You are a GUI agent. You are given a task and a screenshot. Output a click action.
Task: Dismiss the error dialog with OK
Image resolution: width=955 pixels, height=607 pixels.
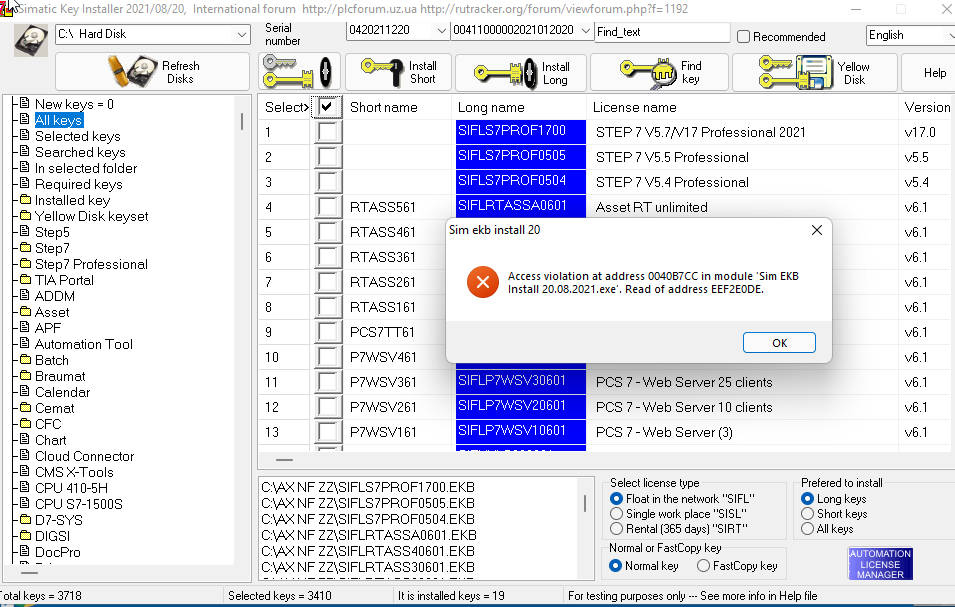779,343
